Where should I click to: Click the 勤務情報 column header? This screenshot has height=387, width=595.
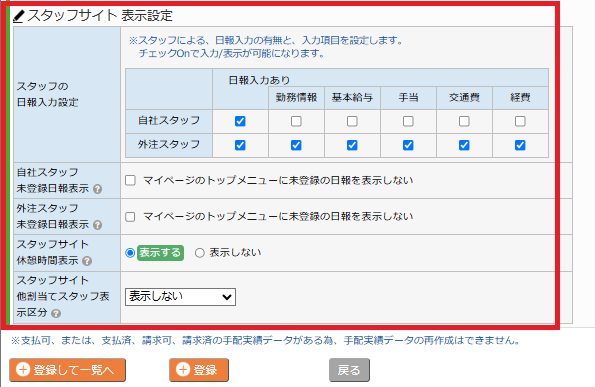[x=296, y=98]
